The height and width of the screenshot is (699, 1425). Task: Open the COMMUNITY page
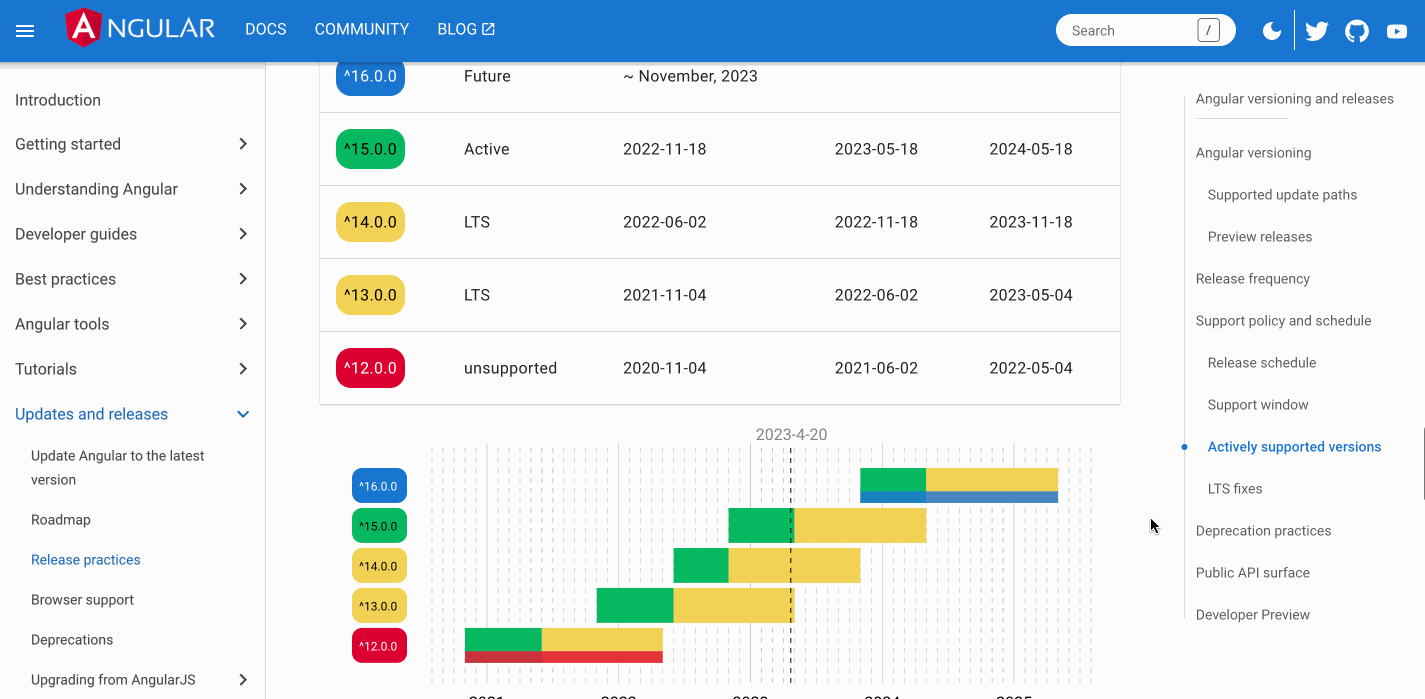[361, 29]
